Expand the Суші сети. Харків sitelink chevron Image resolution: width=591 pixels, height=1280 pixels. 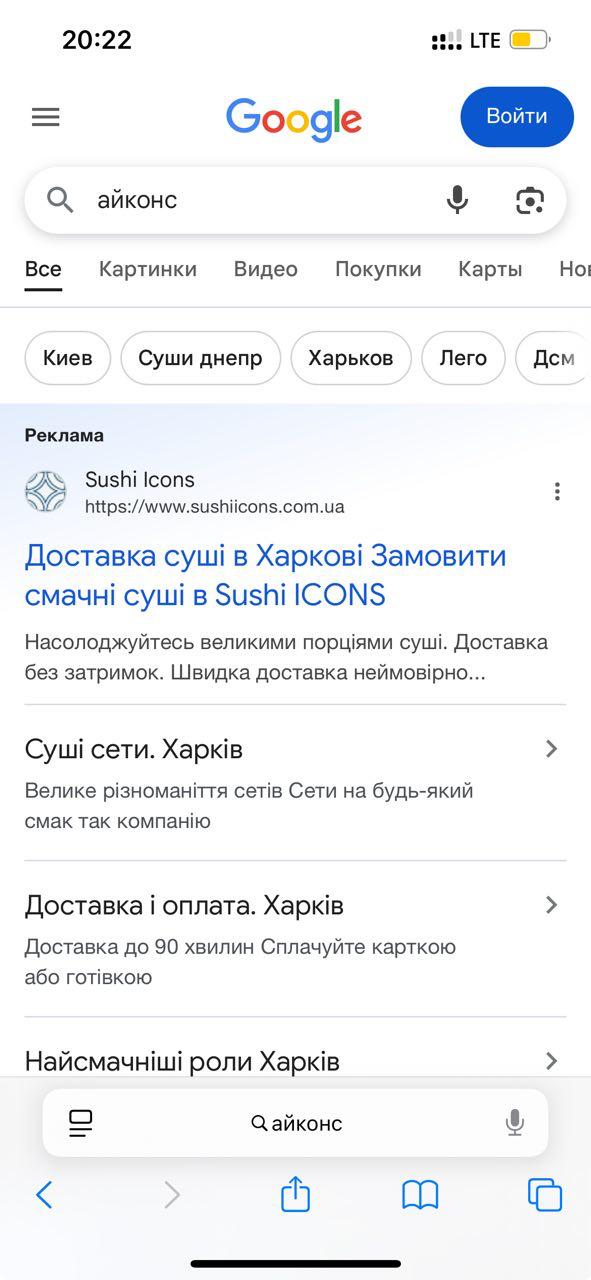tap(551, 749)
